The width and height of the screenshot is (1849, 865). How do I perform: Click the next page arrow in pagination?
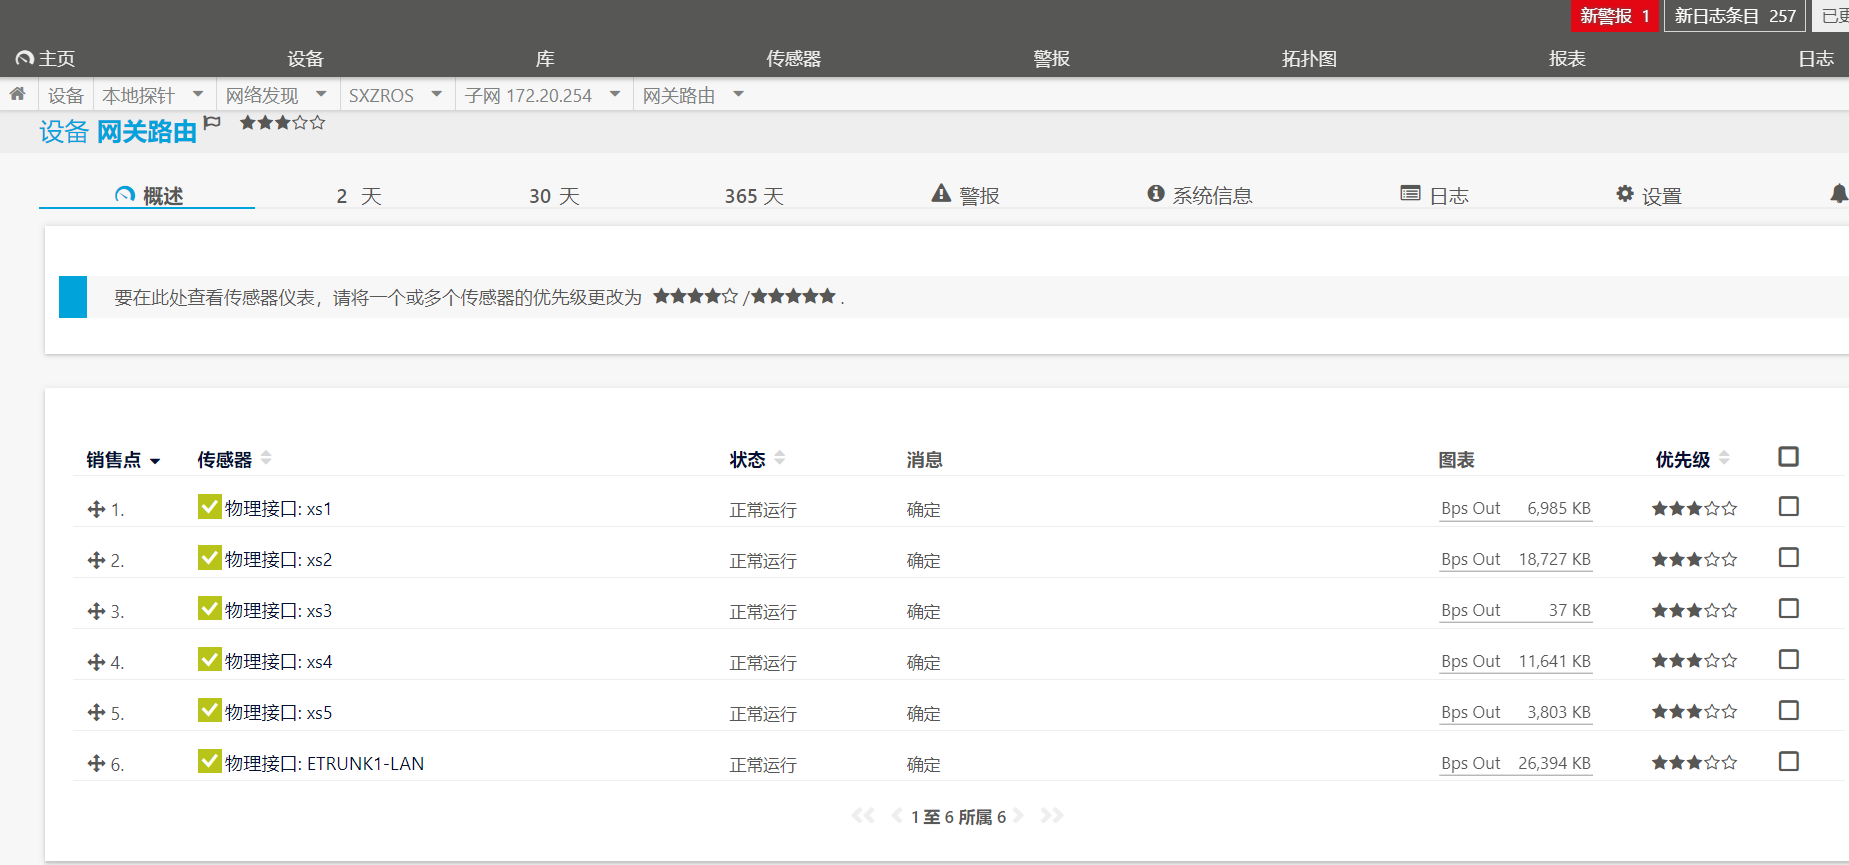(1018, 816)
